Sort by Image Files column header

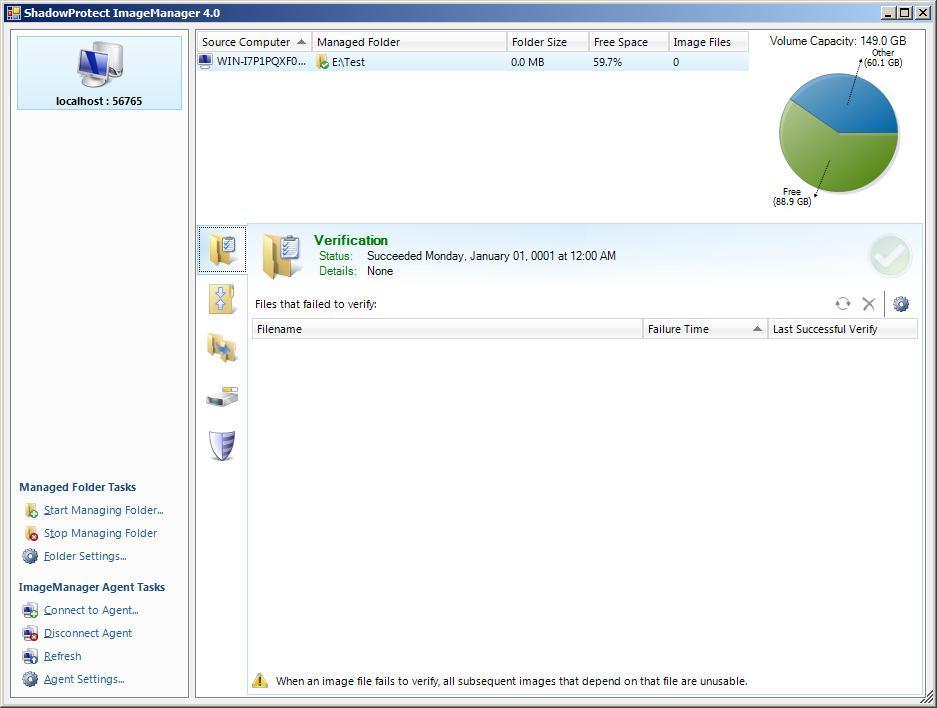(x=708, y=42)
